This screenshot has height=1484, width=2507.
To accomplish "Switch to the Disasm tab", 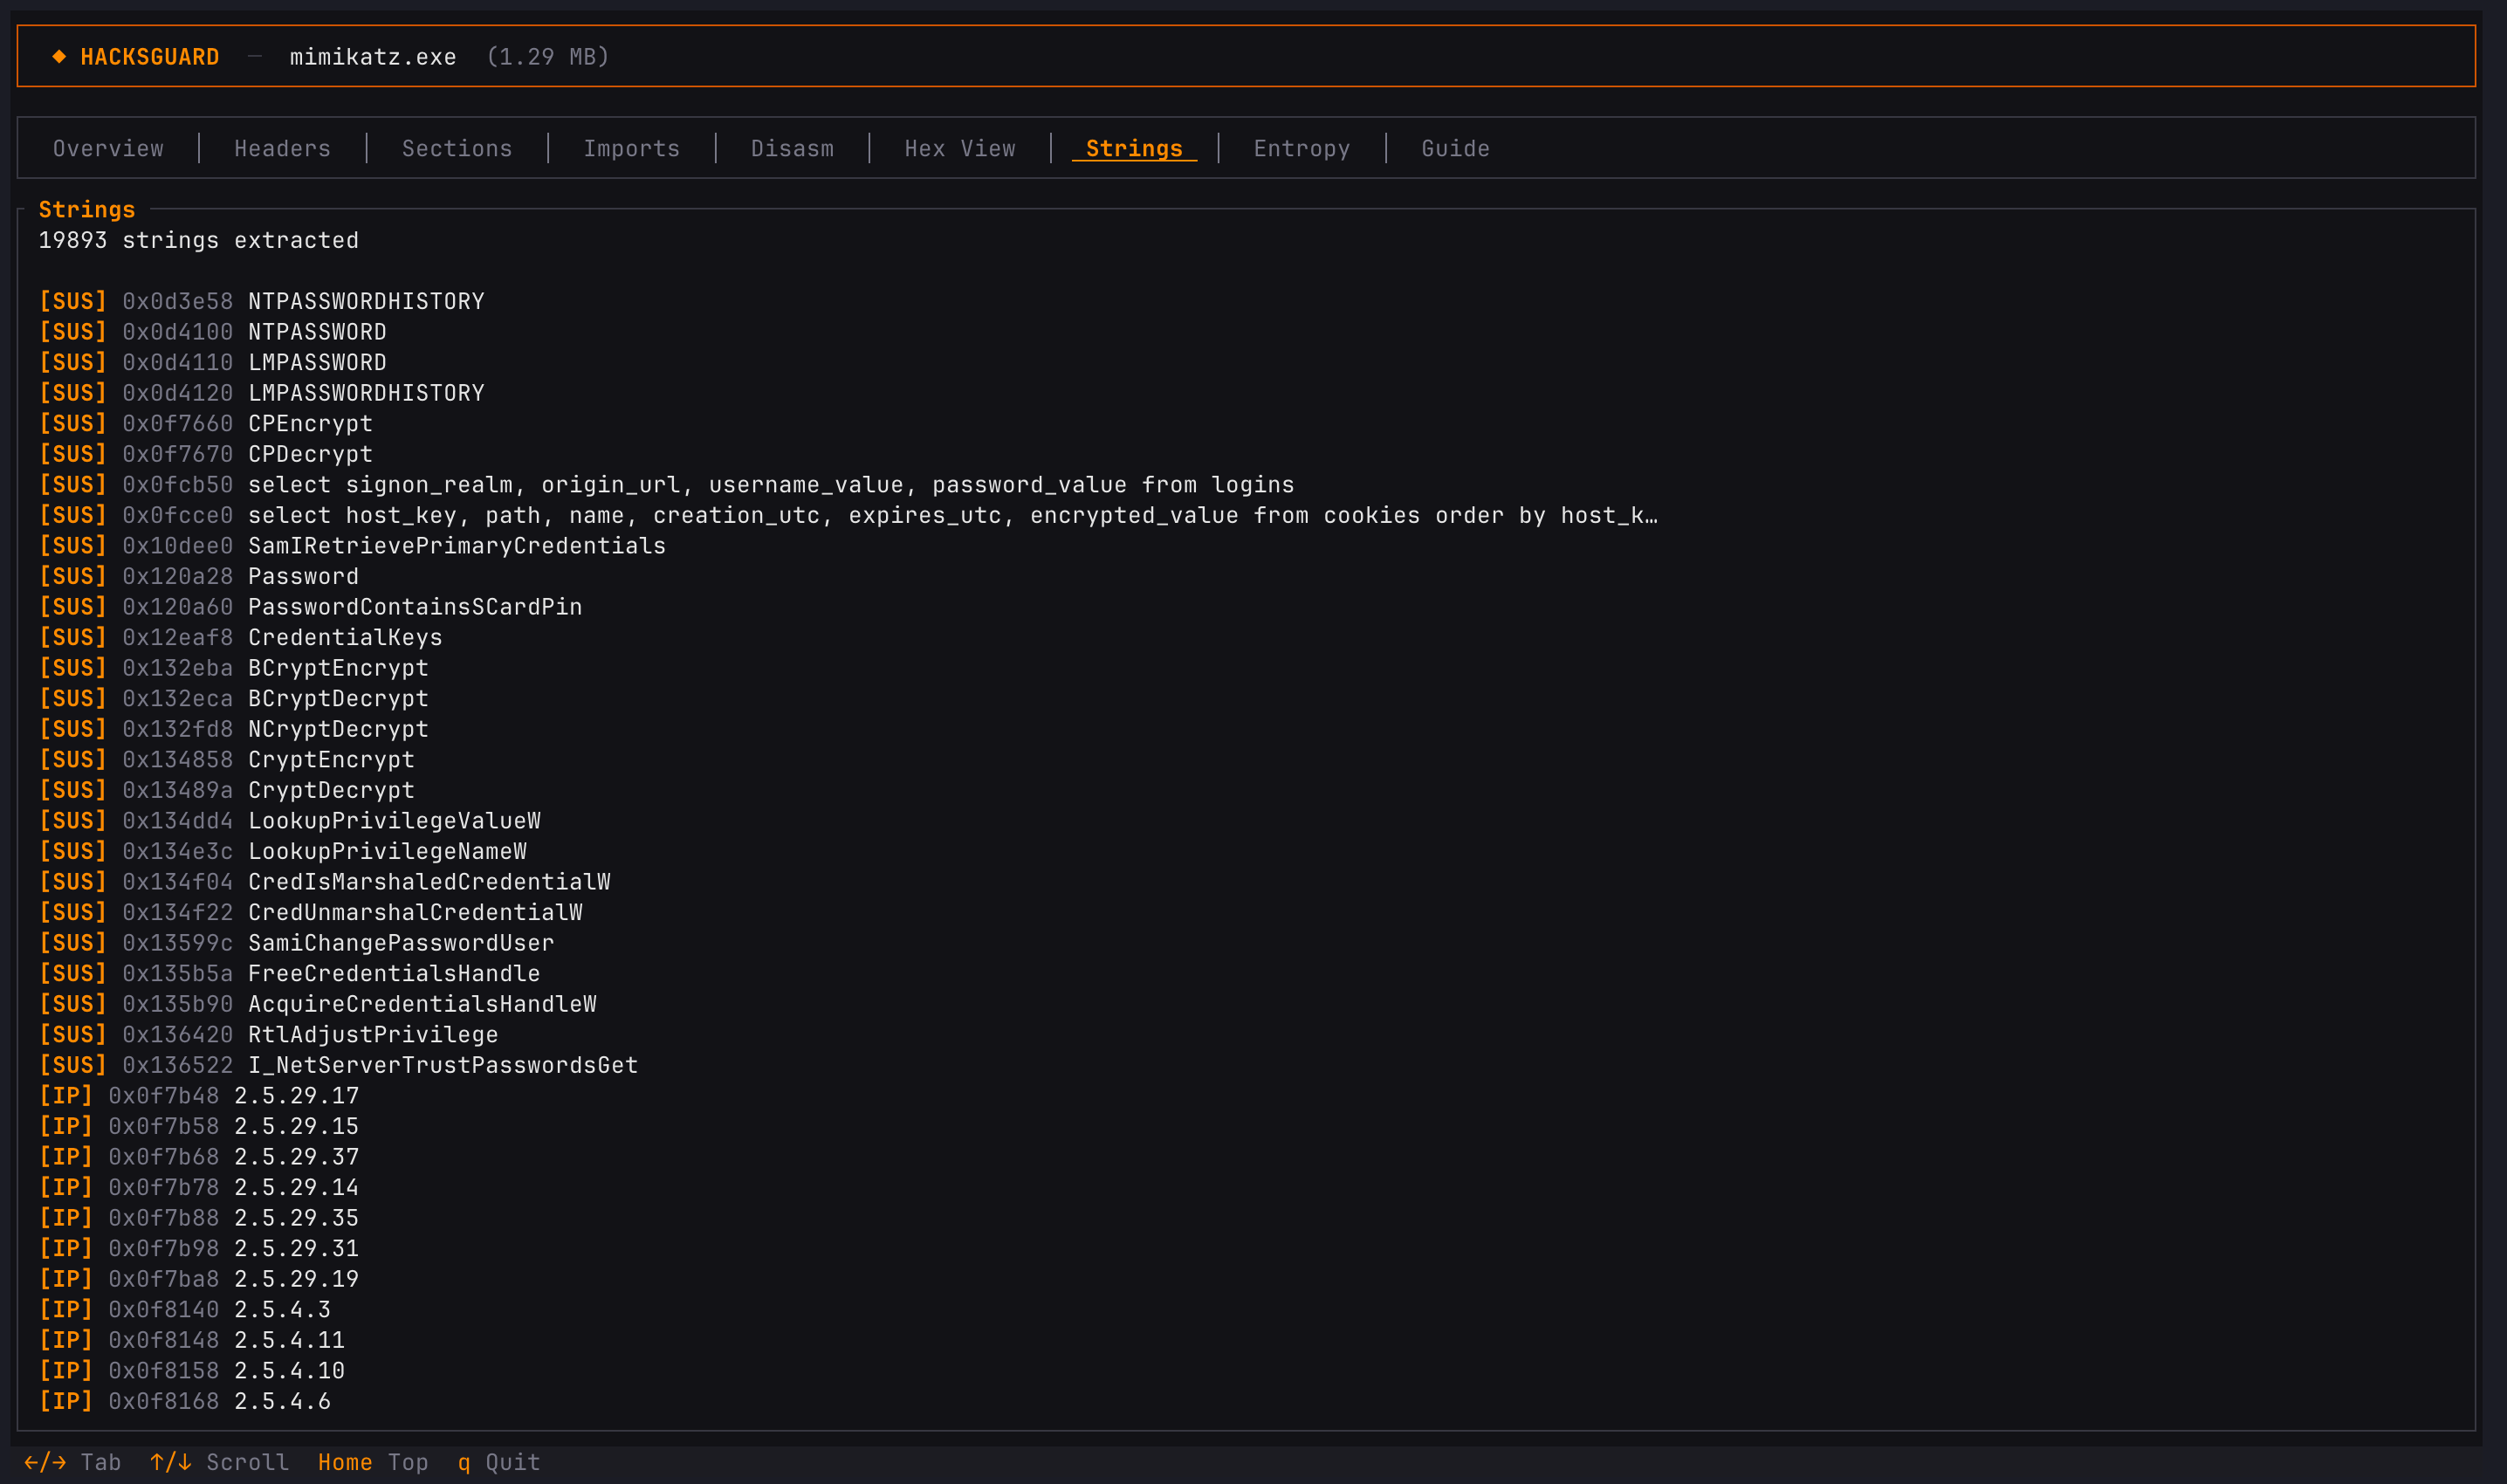I will click(792, 148).
